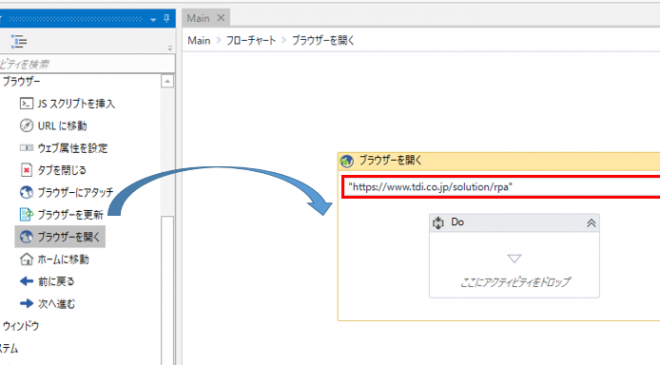This screenshot has width=660, height=365.
Task: Select the ウェブ属性を設定 activity label
Action: click(73, 148)
